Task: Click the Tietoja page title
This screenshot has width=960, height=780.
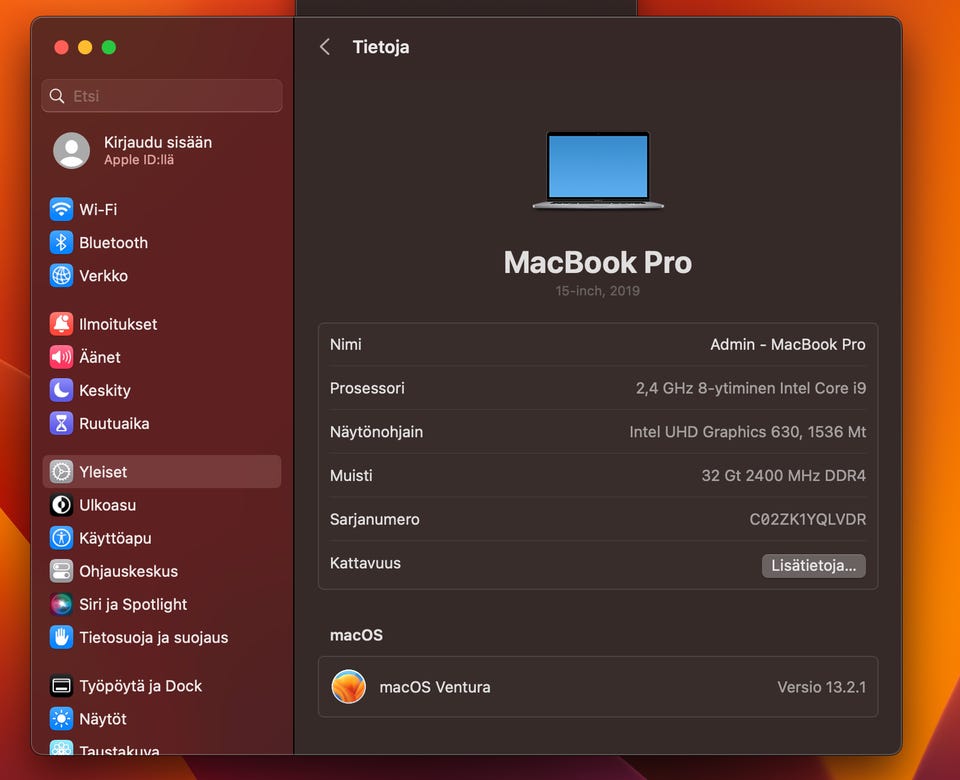Action: (381, 47)
